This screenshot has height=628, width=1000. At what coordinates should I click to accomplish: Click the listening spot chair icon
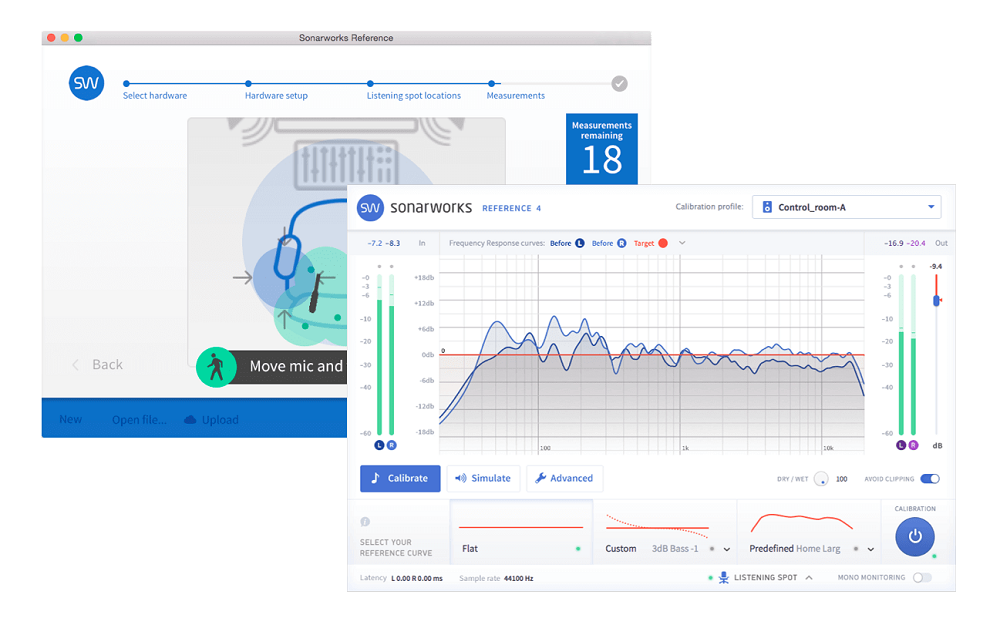click(724, 578)
